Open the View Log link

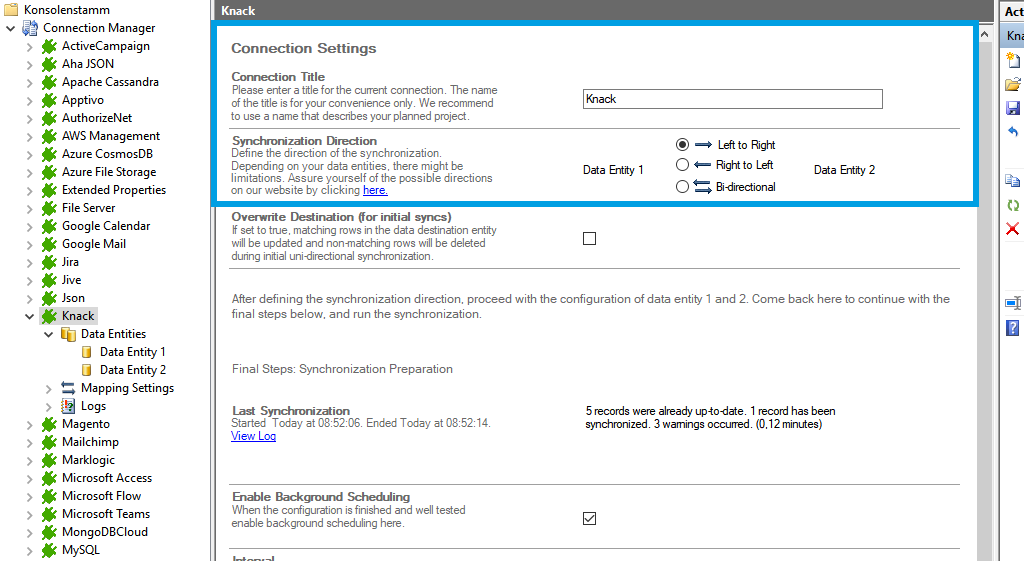253,436
